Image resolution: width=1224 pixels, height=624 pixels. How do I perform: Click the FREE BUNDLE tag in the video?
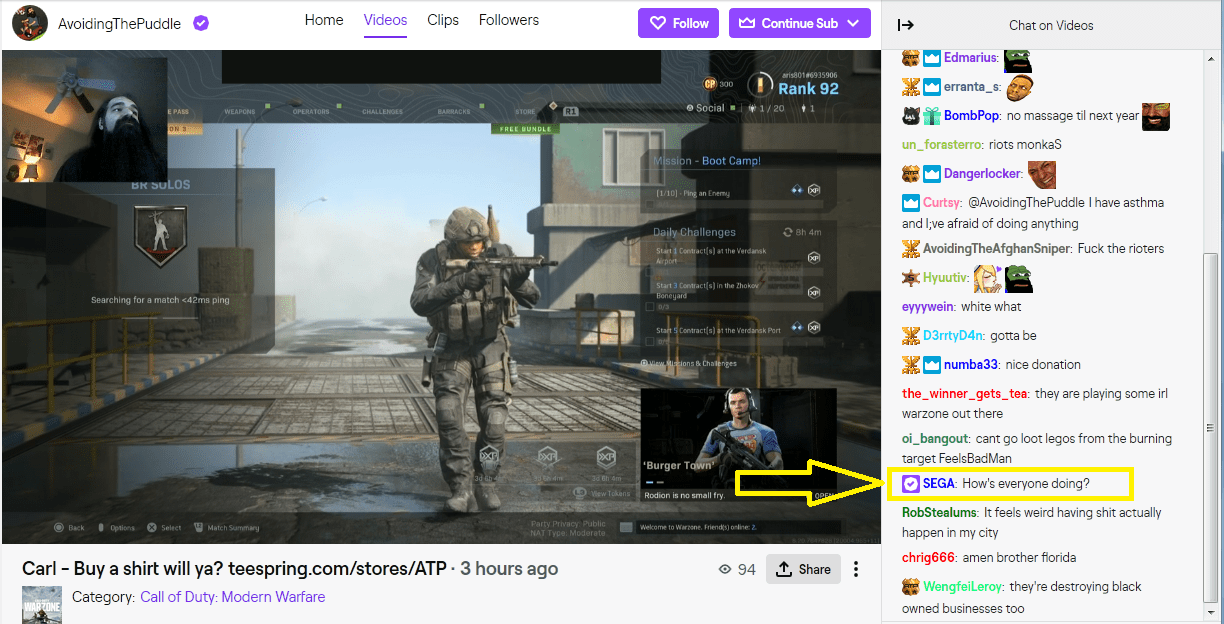[524, 129]
